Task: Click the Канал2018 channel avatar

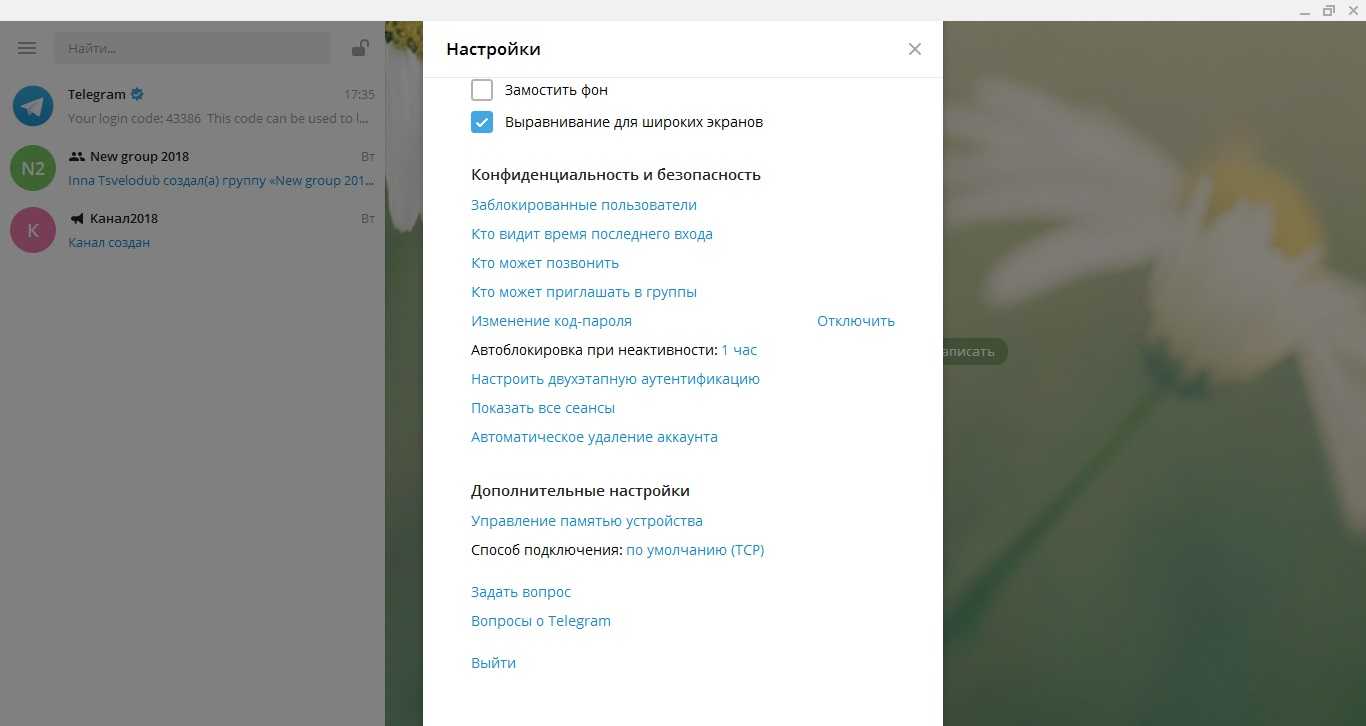Action: coord(33,230)
